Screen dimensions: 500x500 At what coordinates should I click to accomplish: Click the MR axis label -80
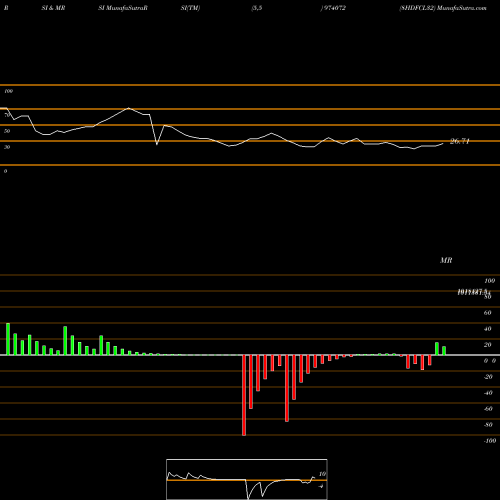coord(488,425)
